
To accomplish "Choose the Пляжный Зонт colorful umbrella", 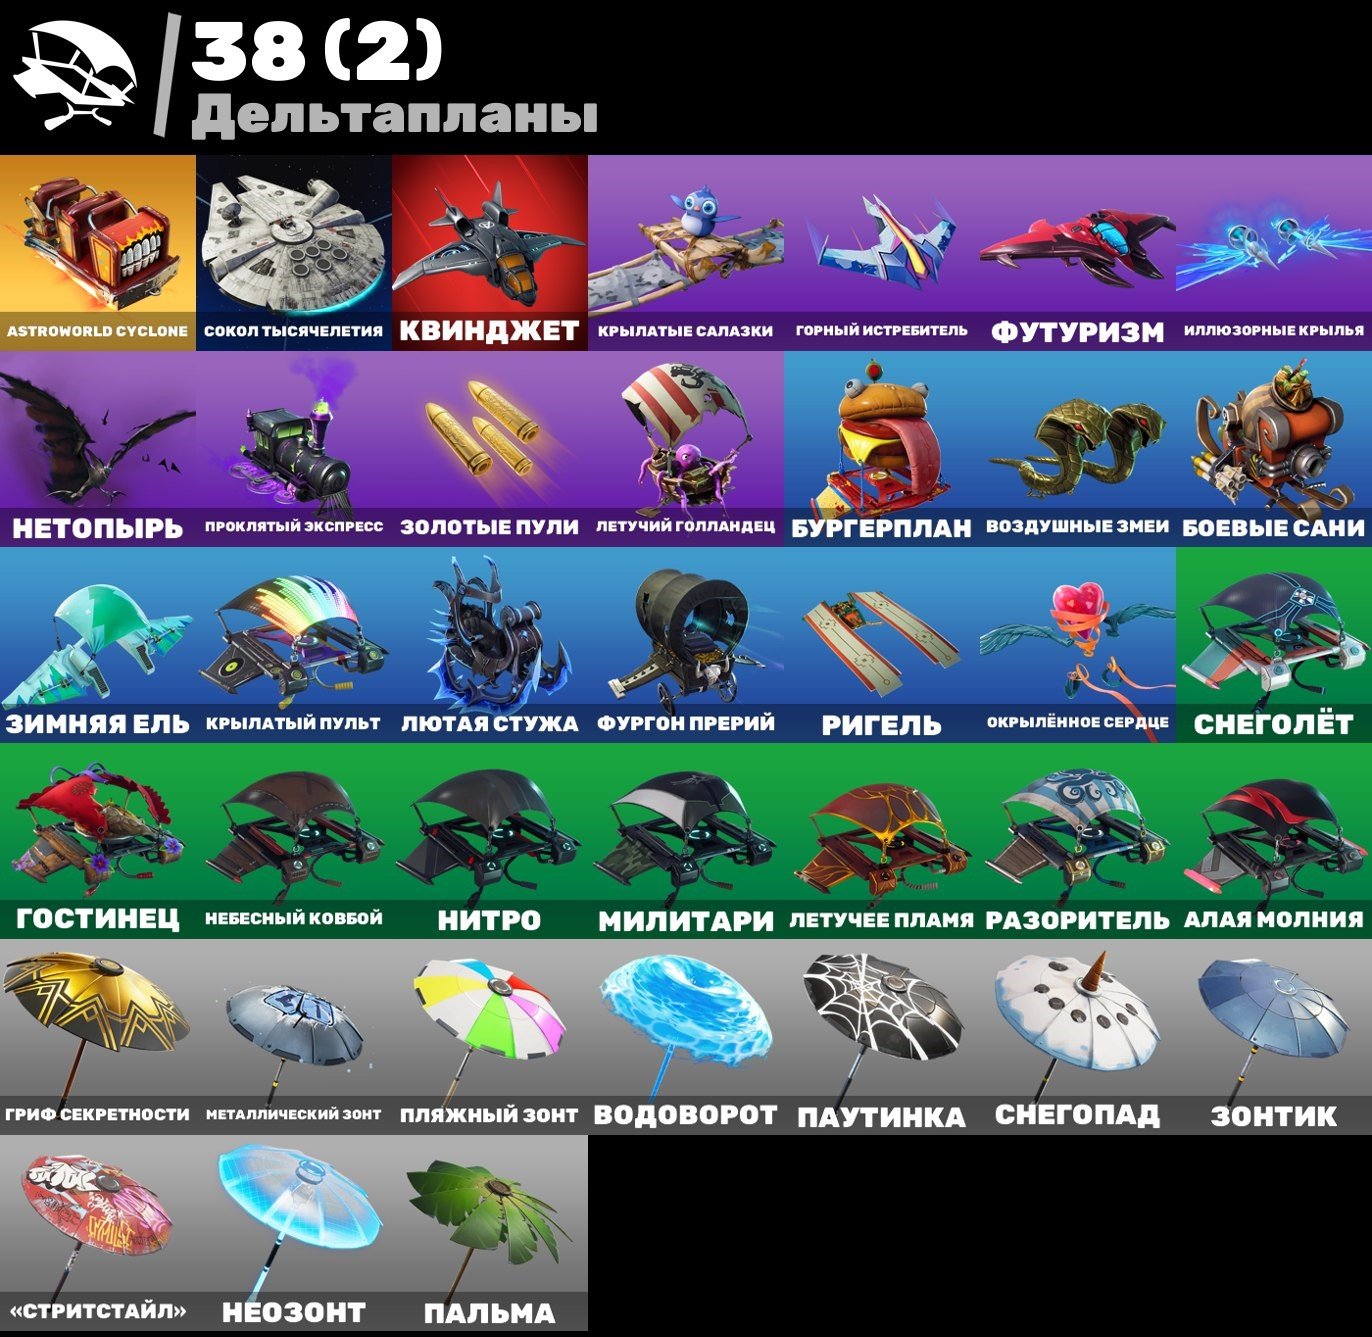I will tap(490, 1036).
